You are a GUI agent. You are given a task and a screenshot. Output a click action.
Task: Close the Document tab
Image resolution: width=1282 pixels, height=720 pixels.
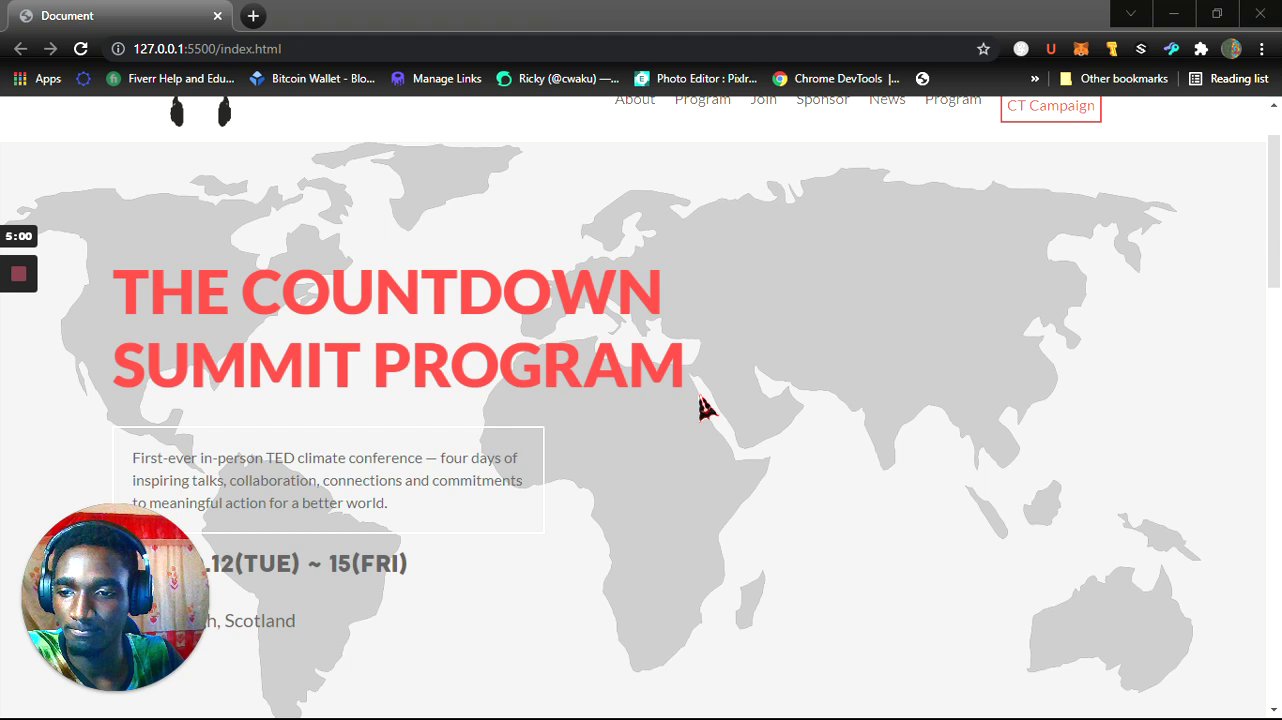218,16
